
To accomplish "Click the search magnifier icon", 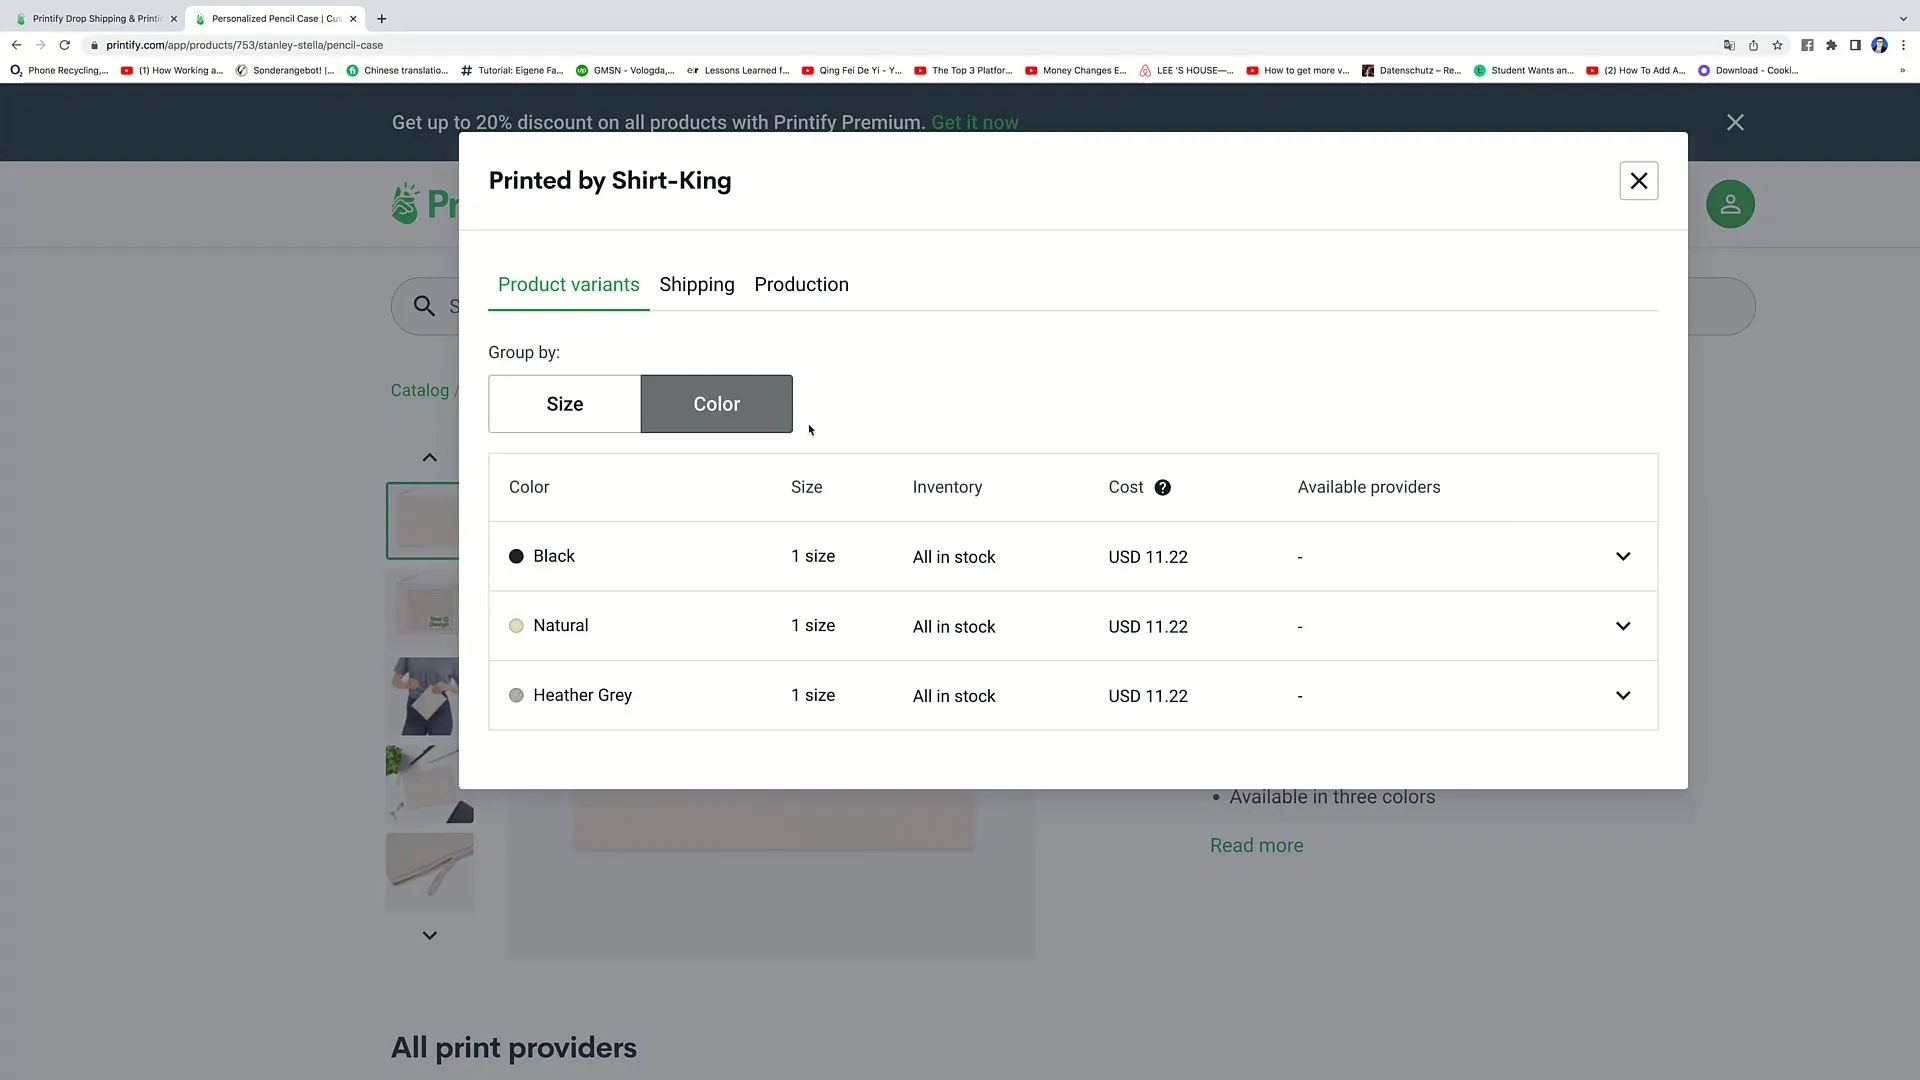I will click(424, 306).
